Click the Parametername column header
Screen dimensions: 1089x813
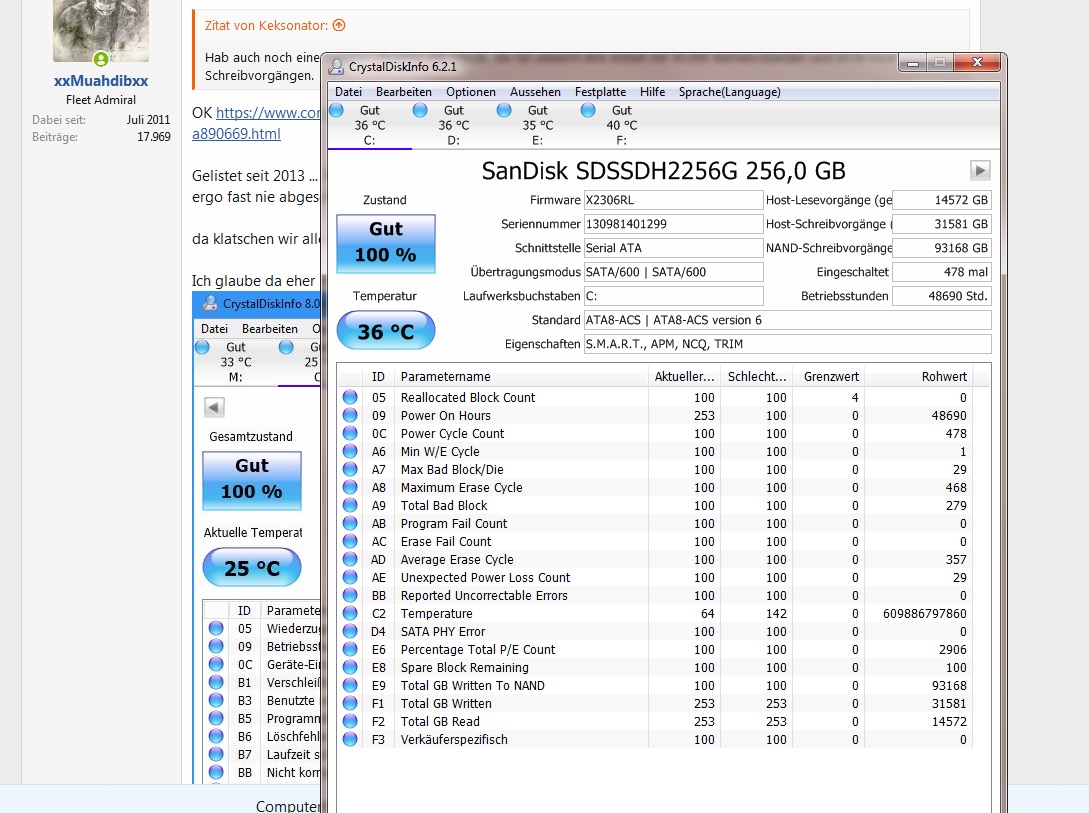[521, 376]
